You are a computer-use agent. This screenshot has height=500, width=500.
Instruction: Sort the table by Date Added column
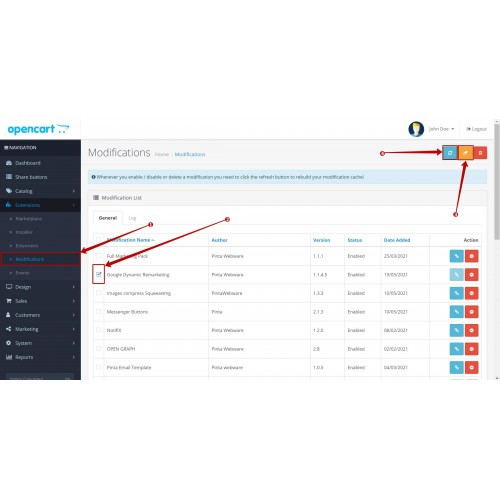click(x=397, y=240)
